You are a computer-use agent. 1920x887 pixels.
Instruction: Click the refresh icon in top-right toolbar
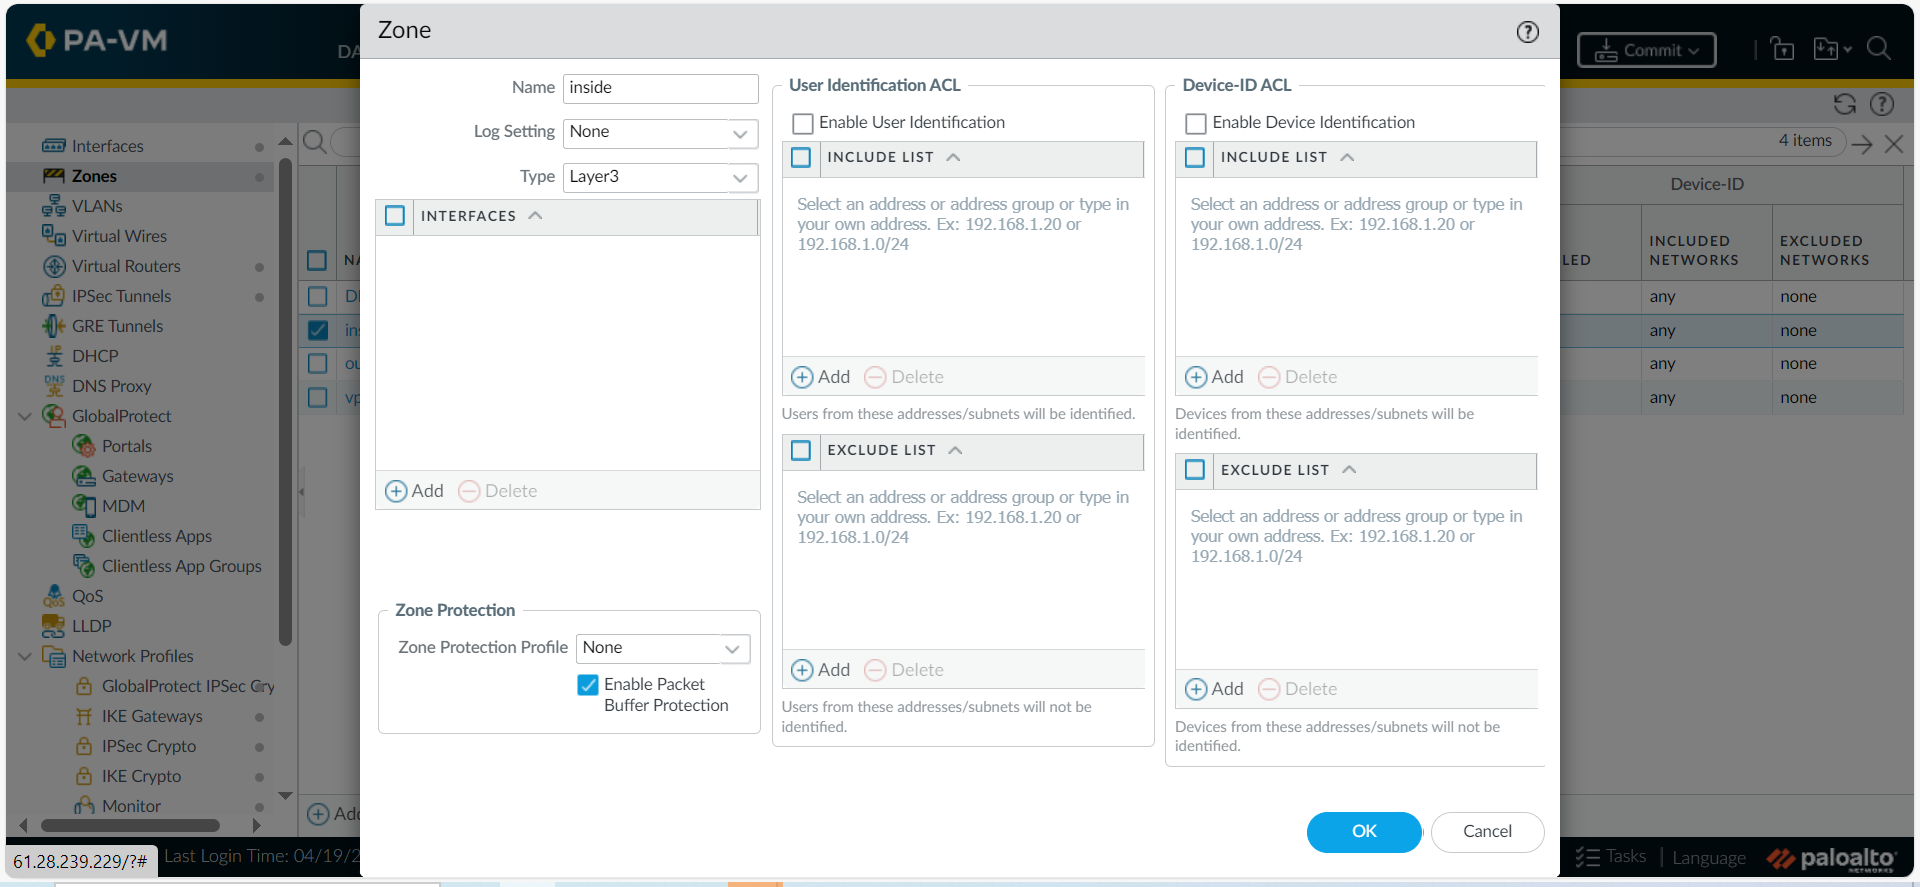pos(1844,104)
